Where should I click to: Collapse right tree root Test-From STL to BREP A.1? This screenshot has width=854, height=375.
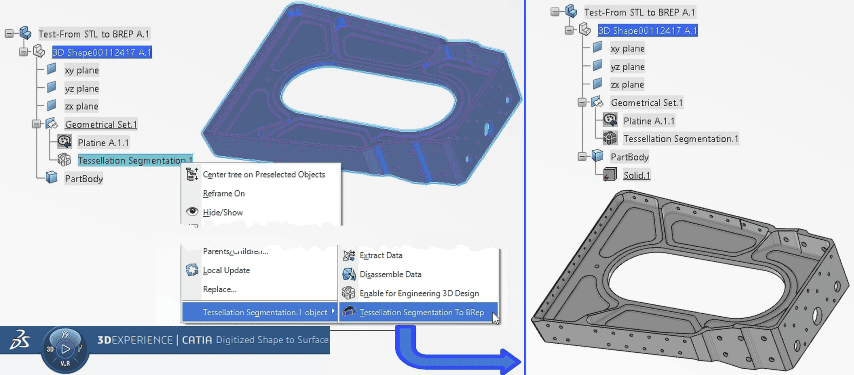555,11
